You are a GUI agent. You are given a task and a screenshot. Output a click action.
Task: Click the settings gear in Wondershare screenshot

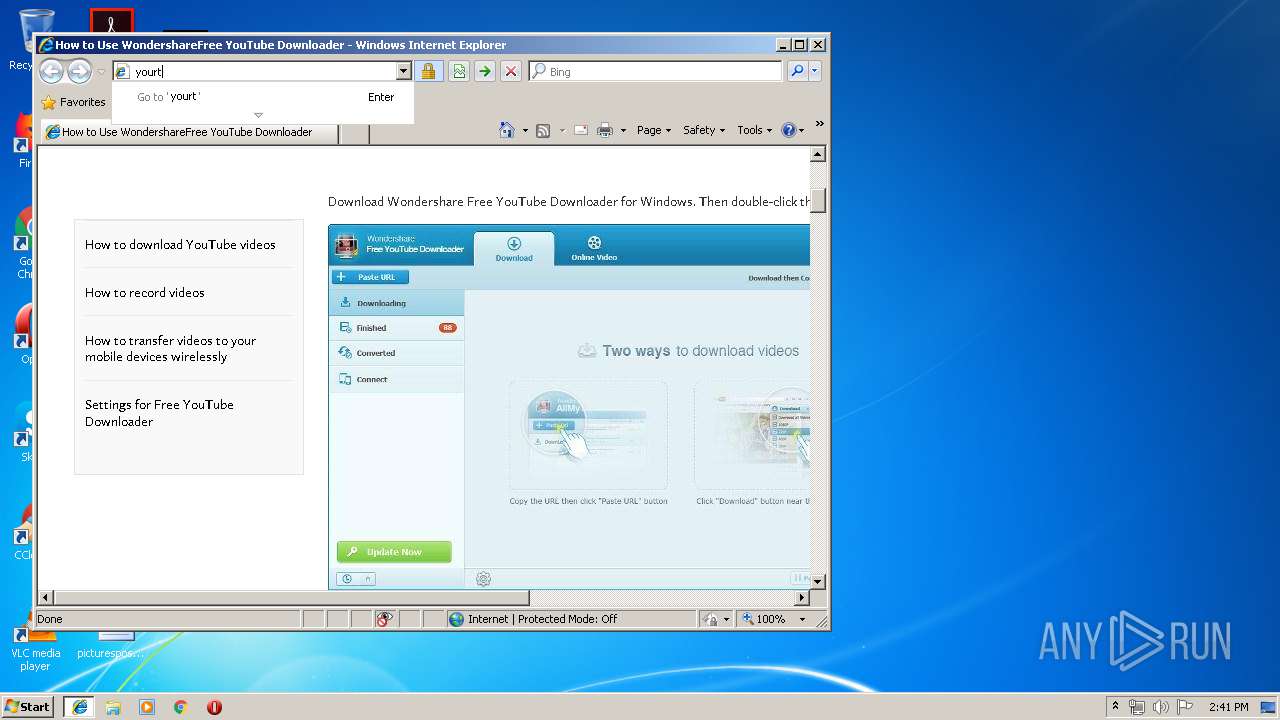tap(483, 579)
